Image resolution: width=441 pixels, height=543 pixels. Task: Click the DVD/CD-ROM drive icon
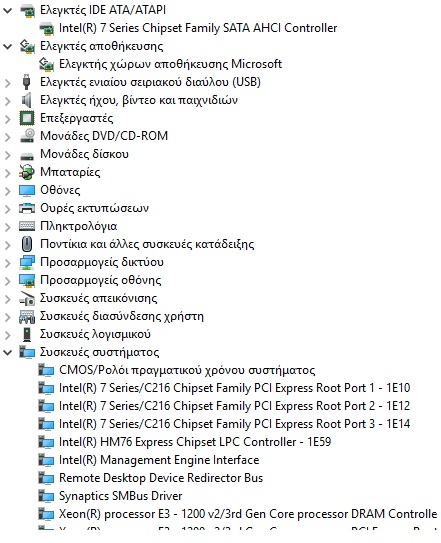(x=27, y=136)
